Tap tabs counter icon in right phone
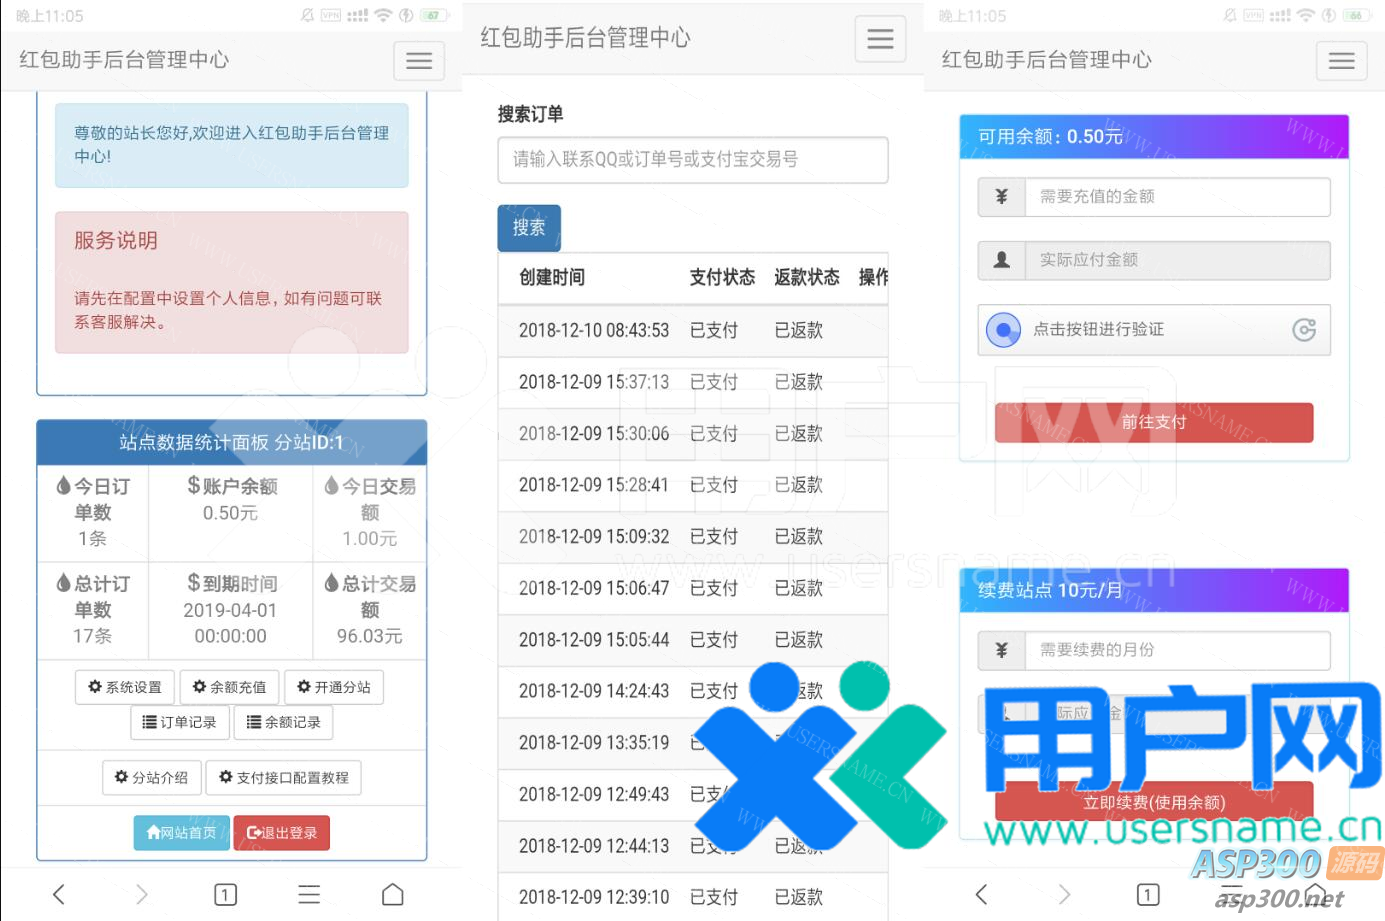Viewport: 1385px width, 921px height. tap(1148, 894)
